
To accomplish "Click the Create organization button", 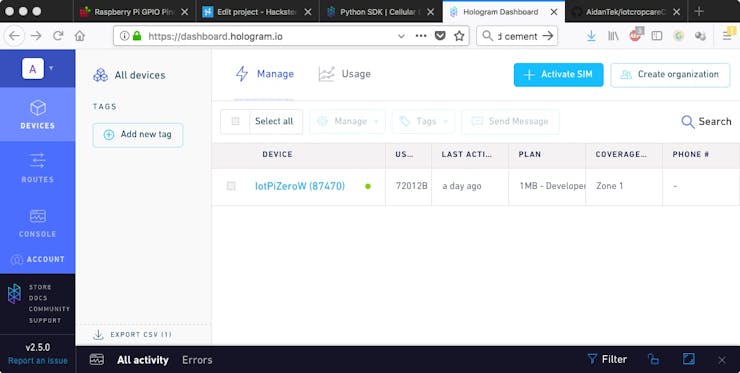I will click(x=670, y=75).
